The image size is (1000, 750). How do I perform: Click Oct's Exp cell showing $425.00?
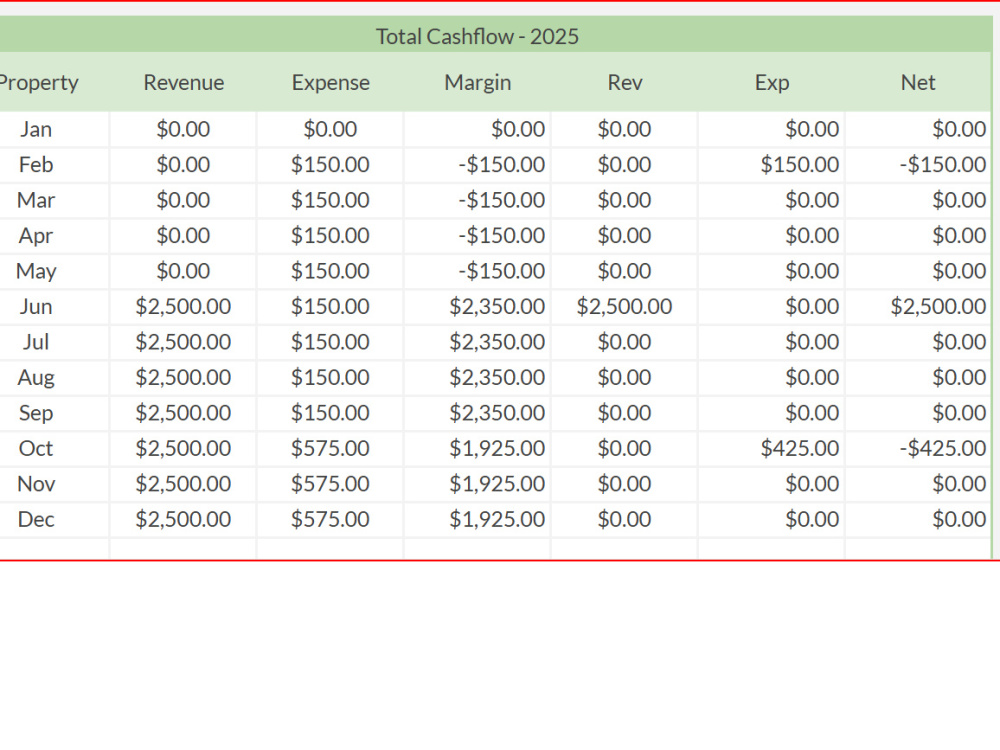(x=772, y=448)
